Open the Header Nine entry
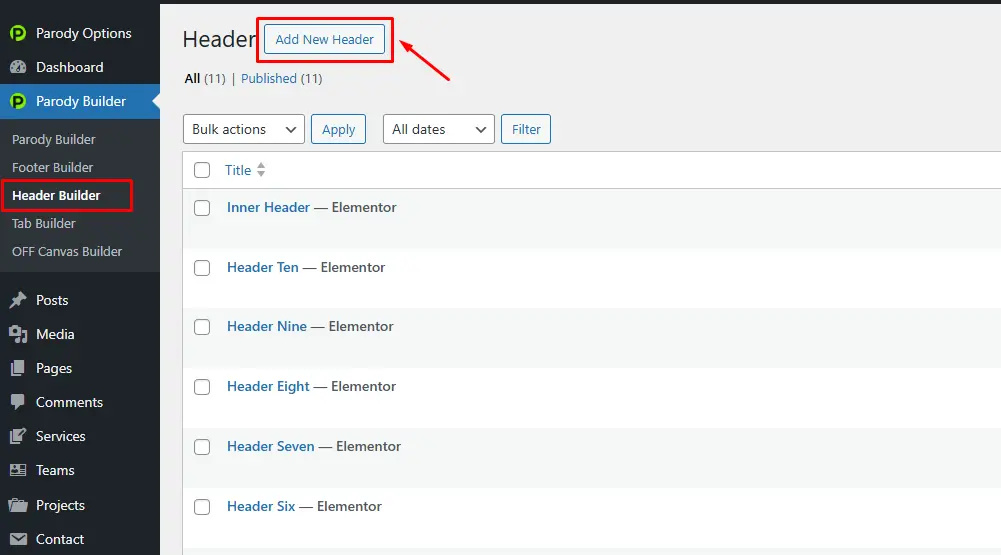The image size is (1001, 555). tap(267, 326)
